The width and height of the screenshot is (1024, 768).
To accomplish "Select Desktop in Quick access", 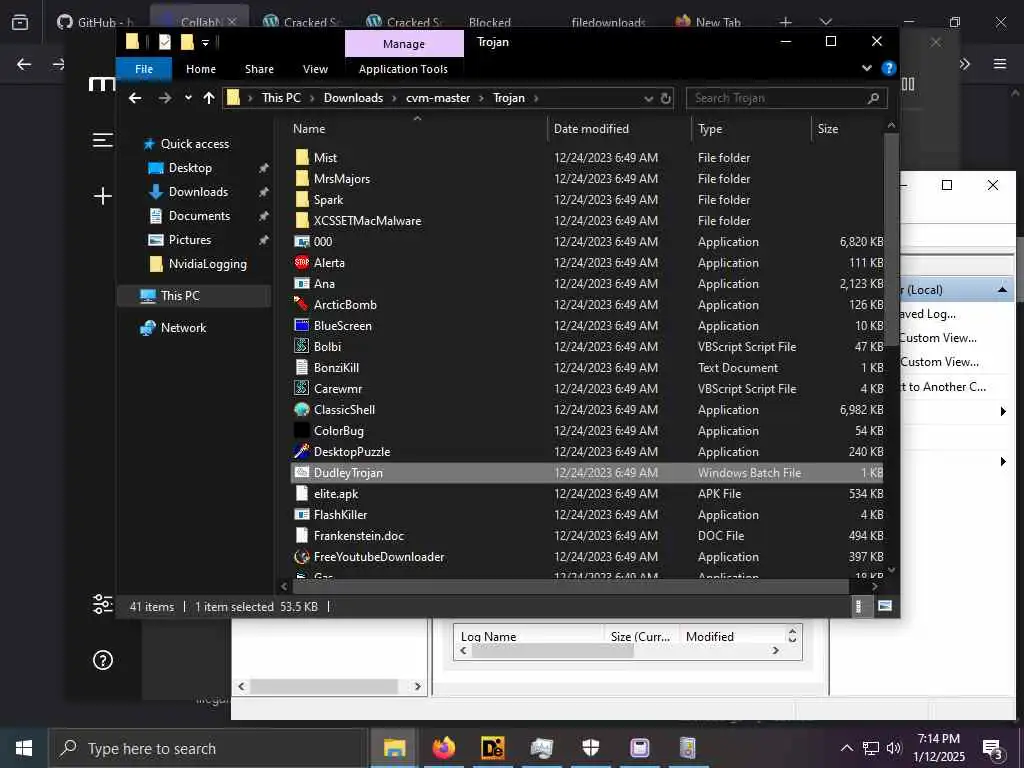I will click(x=190, y=168).
